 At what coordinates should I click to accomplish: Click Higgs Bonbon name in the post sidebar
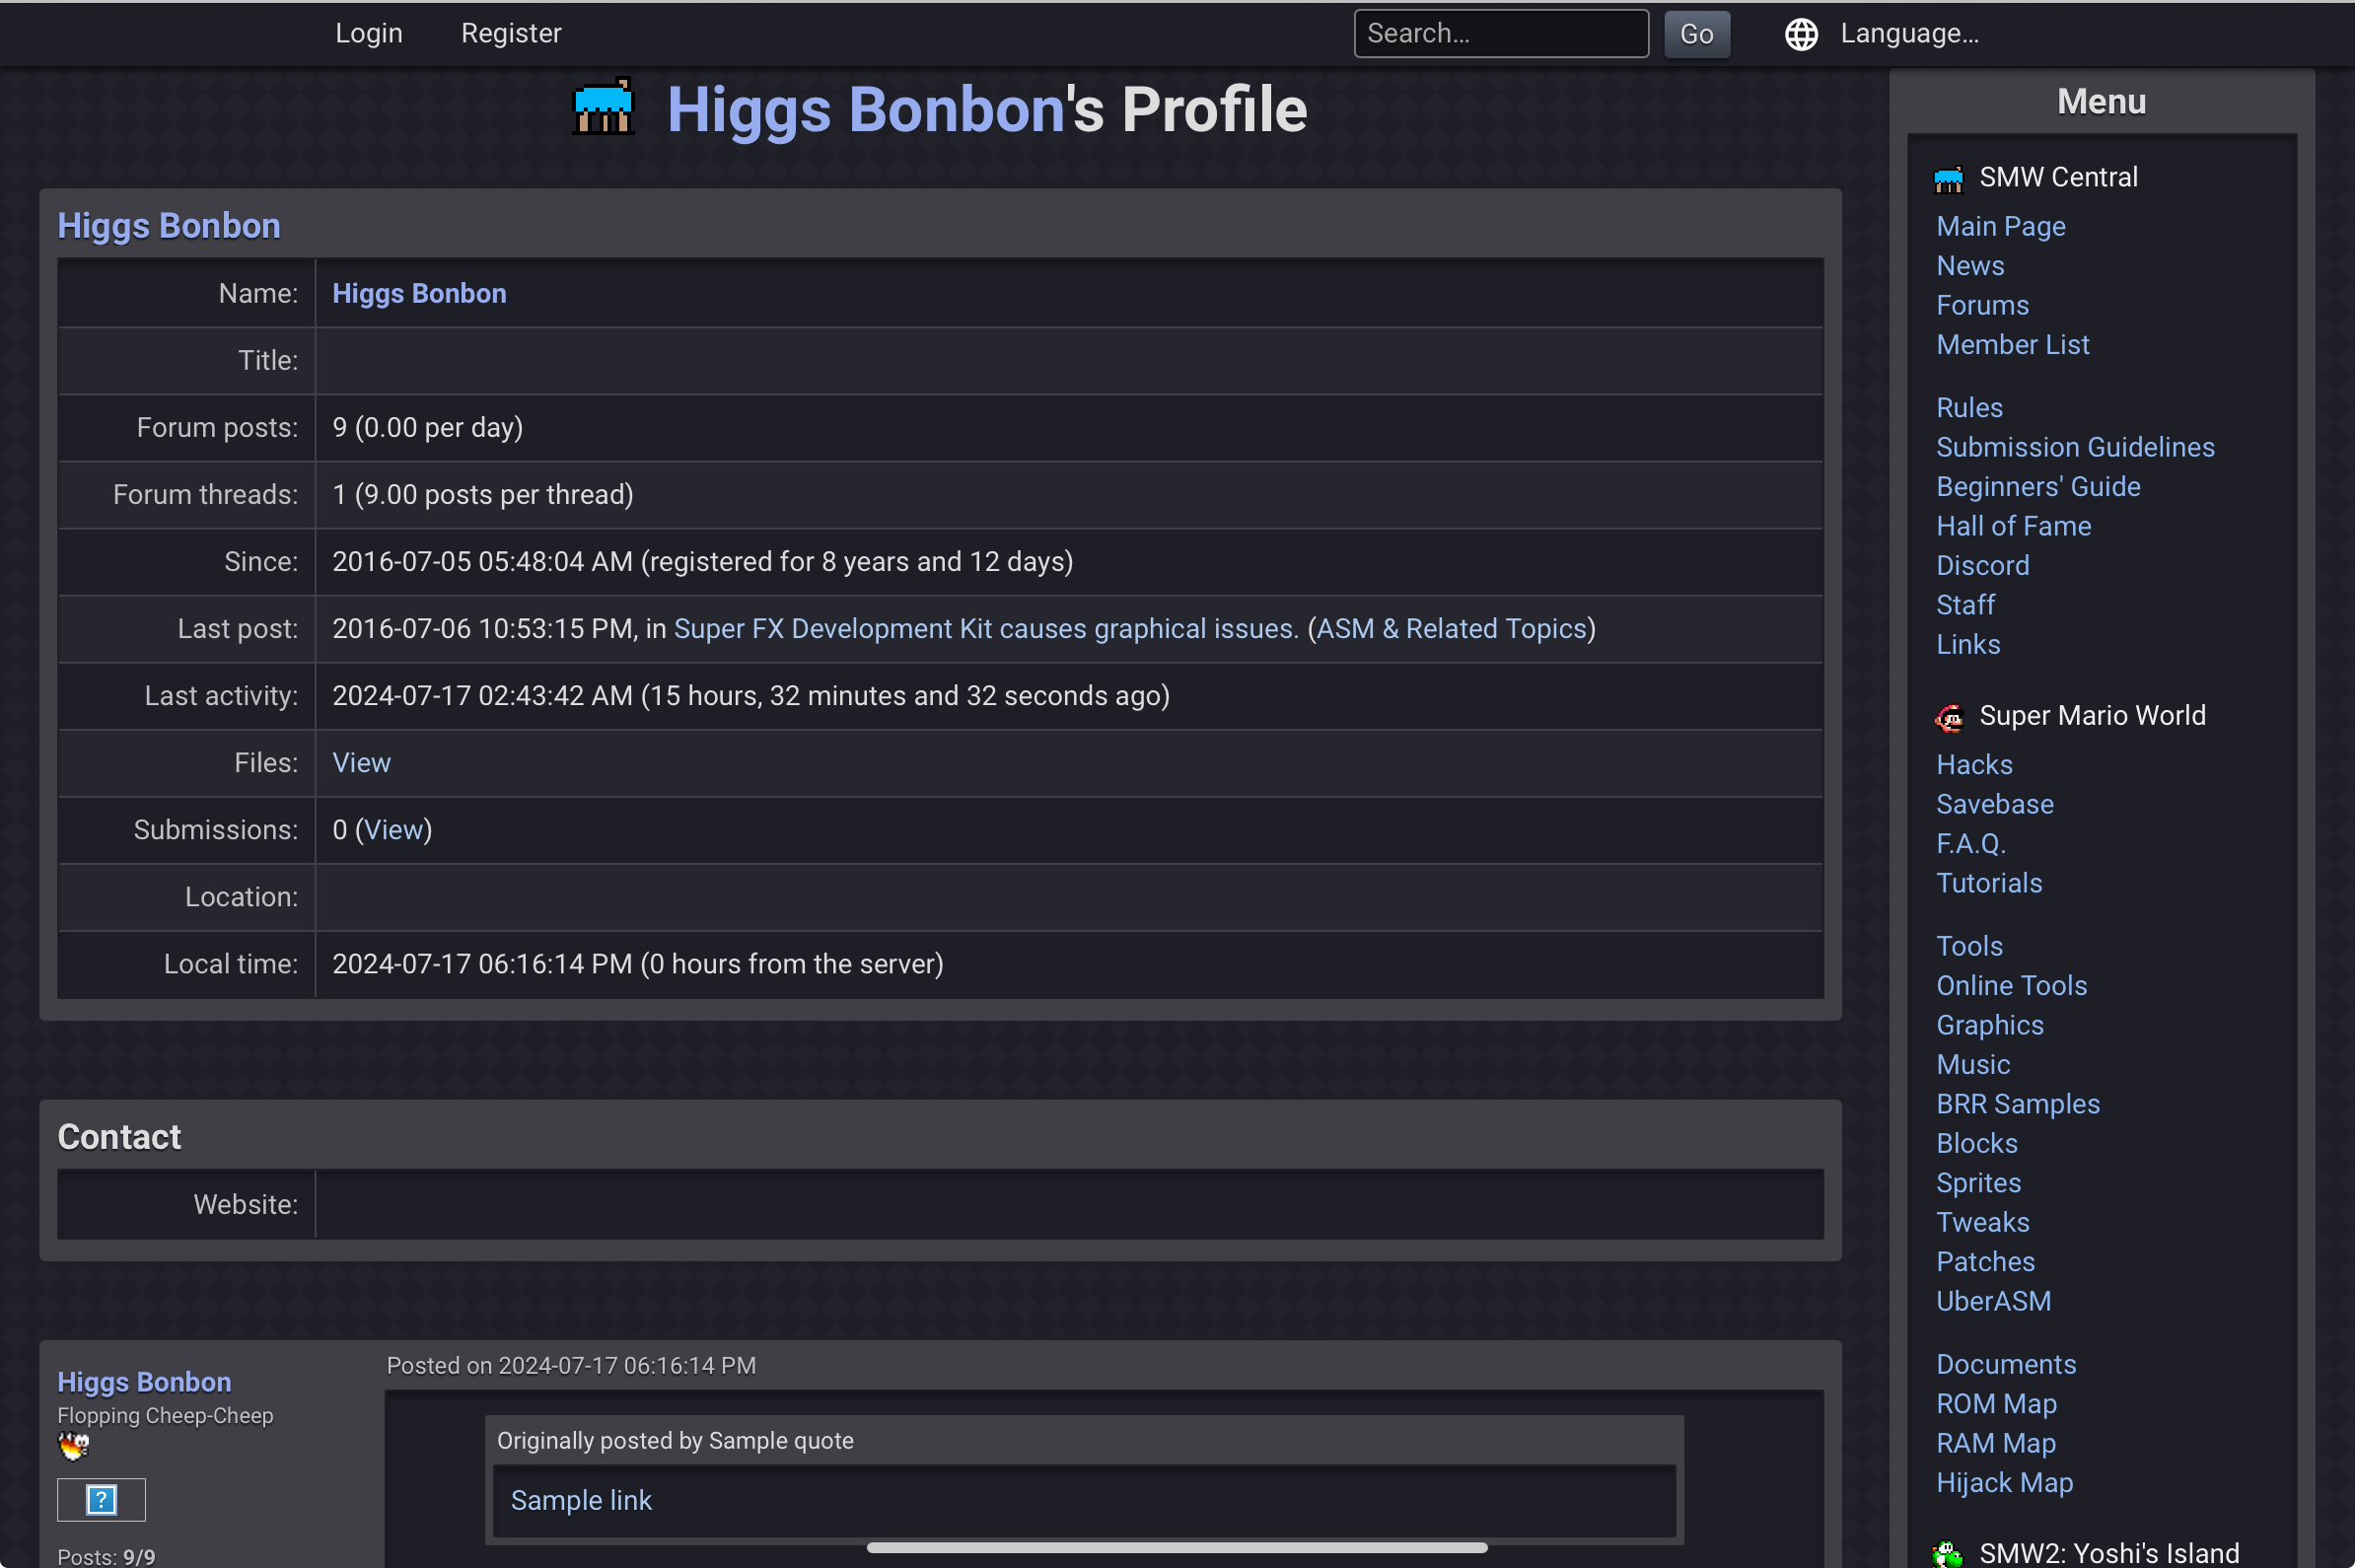[144, 1381]
